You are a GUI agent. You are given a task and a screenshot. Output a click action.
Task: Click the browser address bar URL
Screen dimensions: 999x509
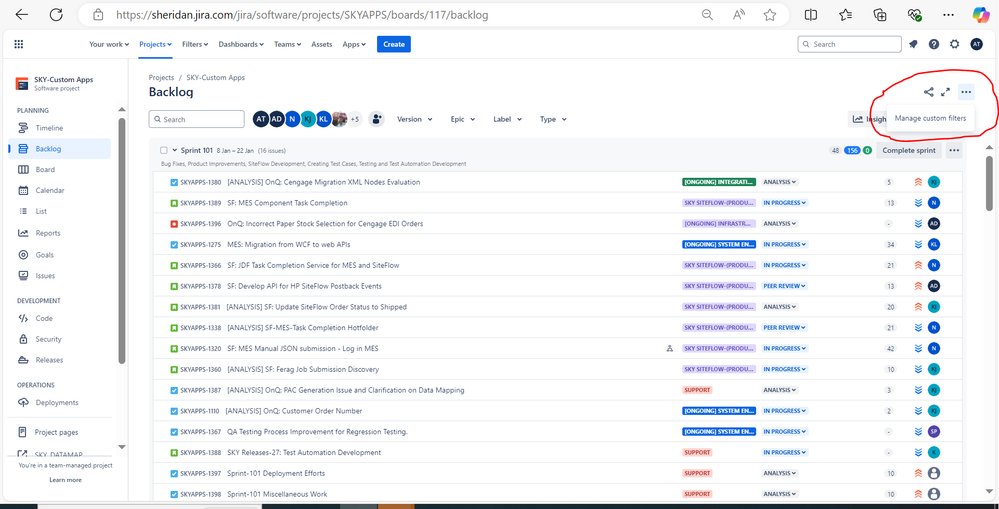pyautogui.click(x=302, y=15)
